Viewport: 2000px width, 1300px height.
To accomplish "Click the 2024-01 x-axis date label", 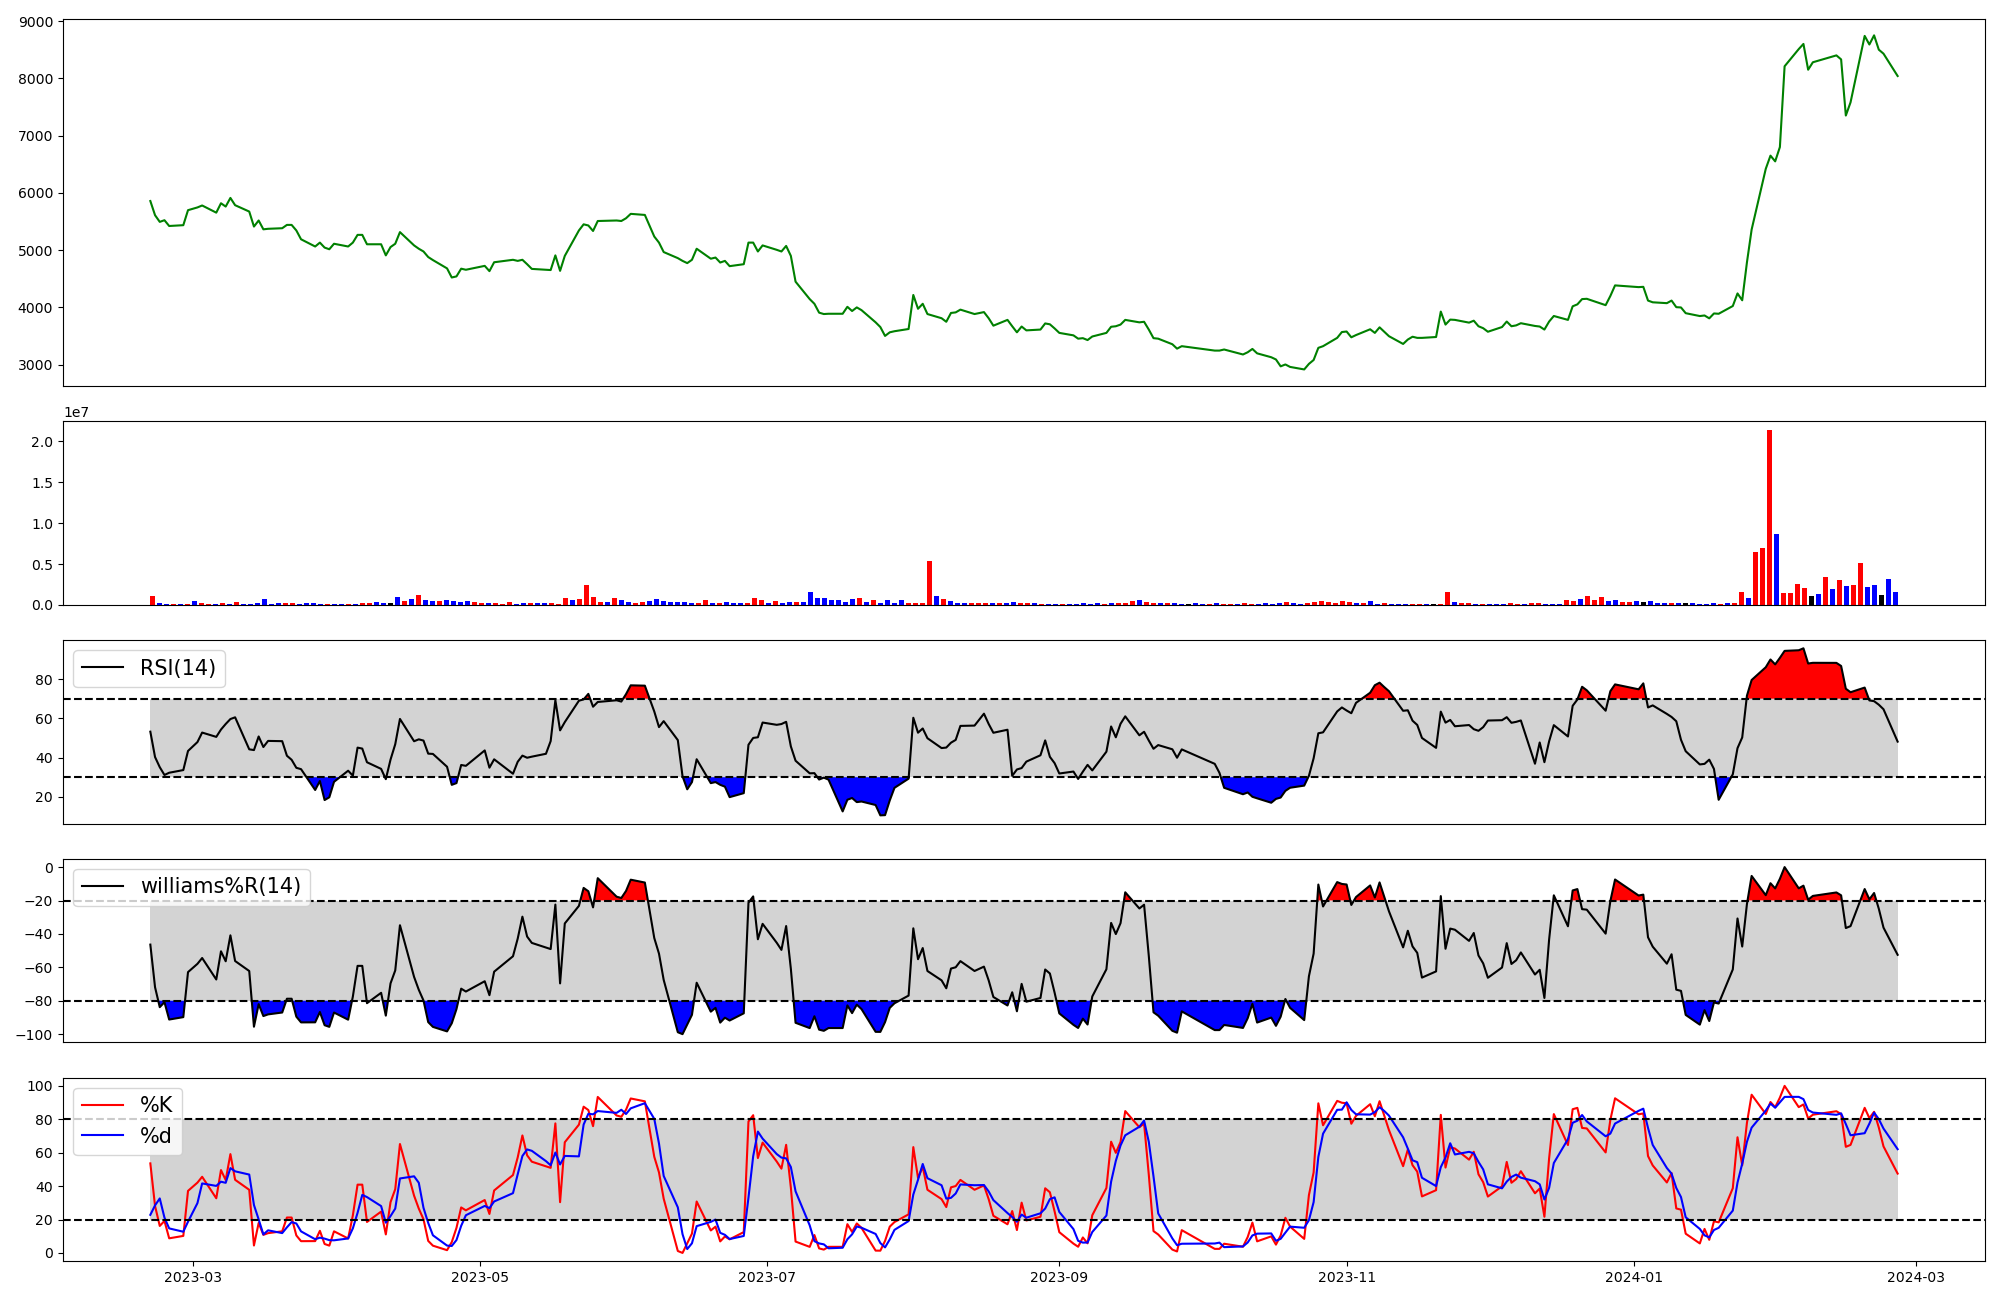I will point(1634,1277).
